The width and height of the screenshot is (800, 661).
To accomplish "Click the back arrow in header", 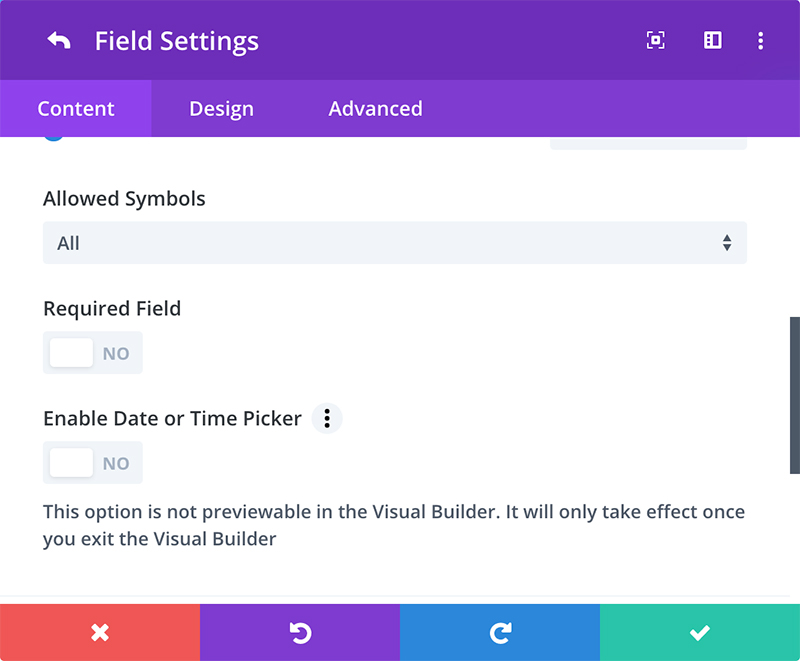I will pyautogui.click(x=59, y=41).
